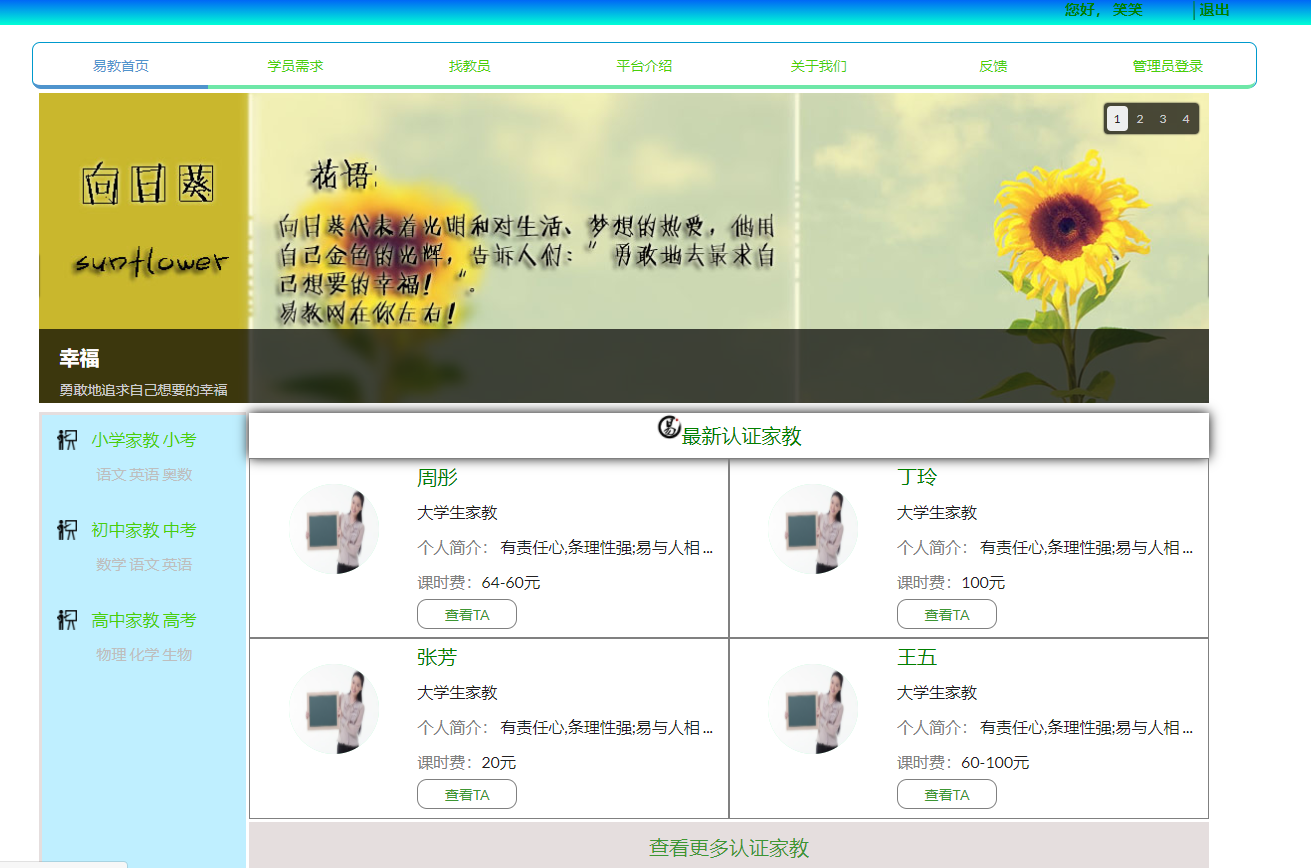Open 张芳's profile photo
The image size is (1311, 868).
[x=333, y=709]
